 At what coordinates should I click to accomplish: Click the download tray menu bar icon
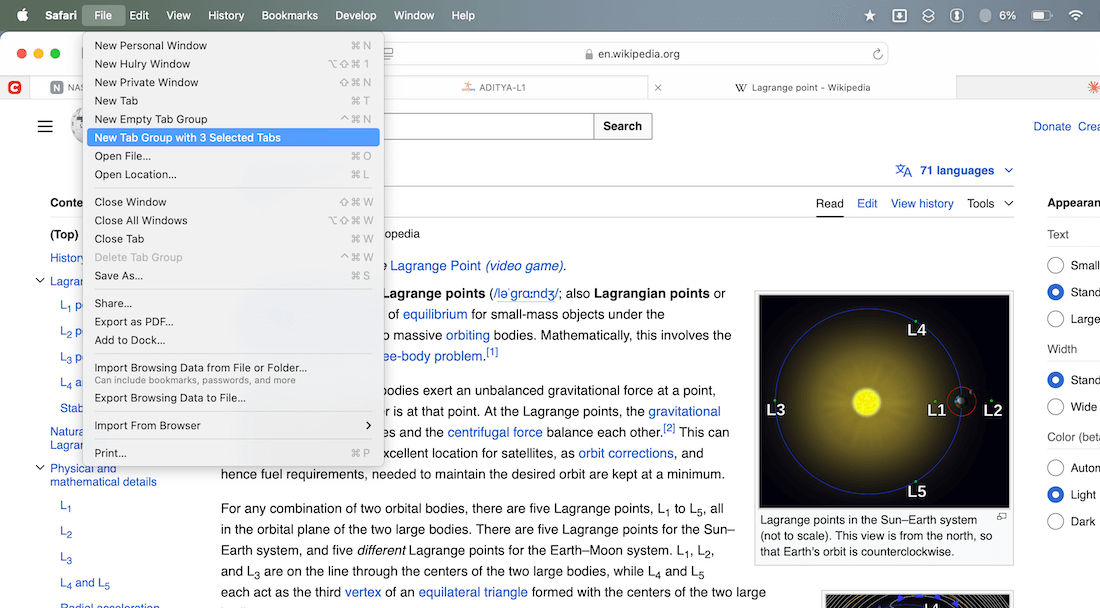(x=899, y=15)
